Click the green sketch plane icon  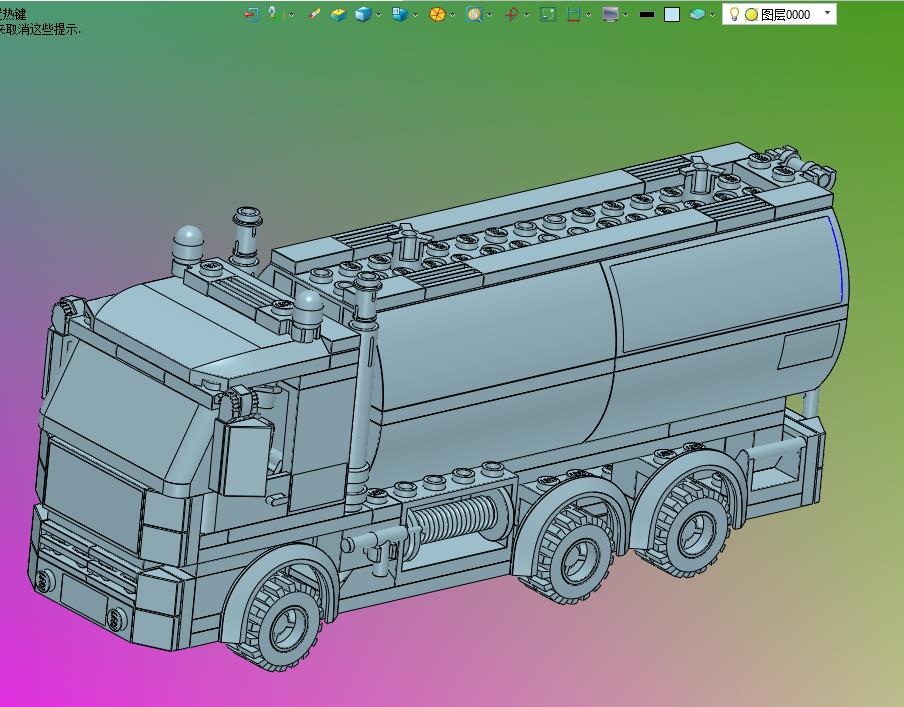point(548,14)
